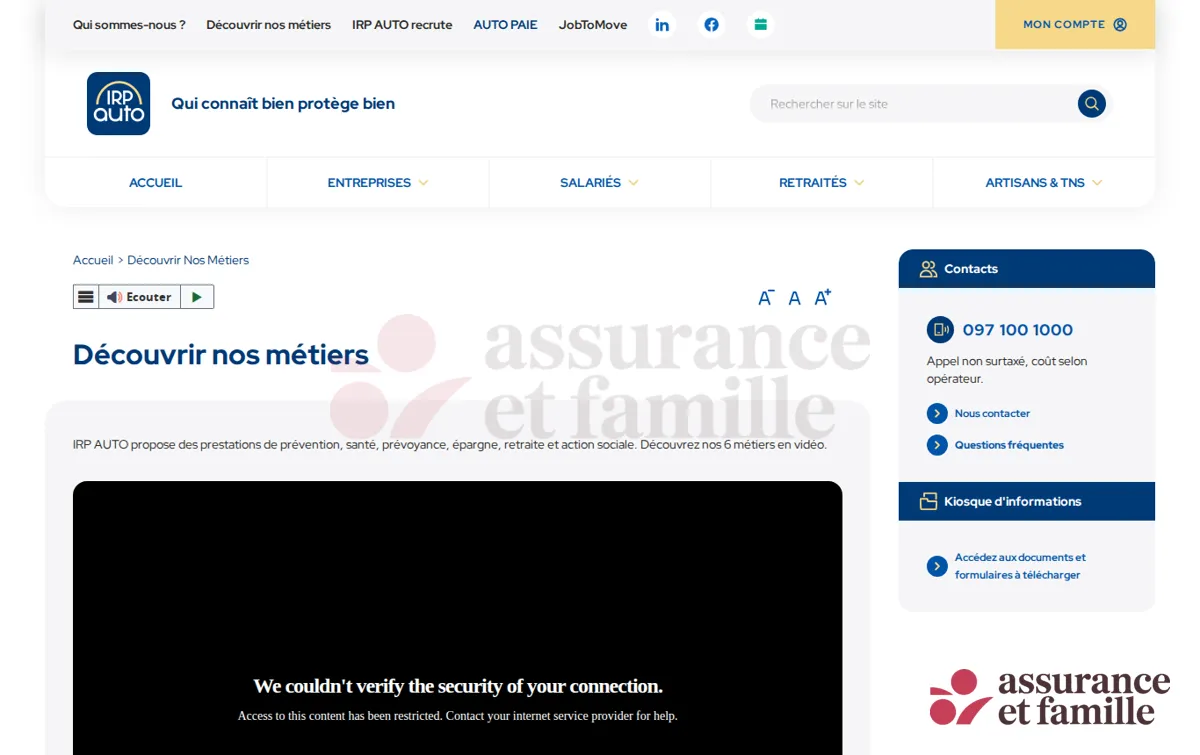Open the ReadSpeaker menu icon
Viewport: 1200px width, 755px height.
[86, 297]
